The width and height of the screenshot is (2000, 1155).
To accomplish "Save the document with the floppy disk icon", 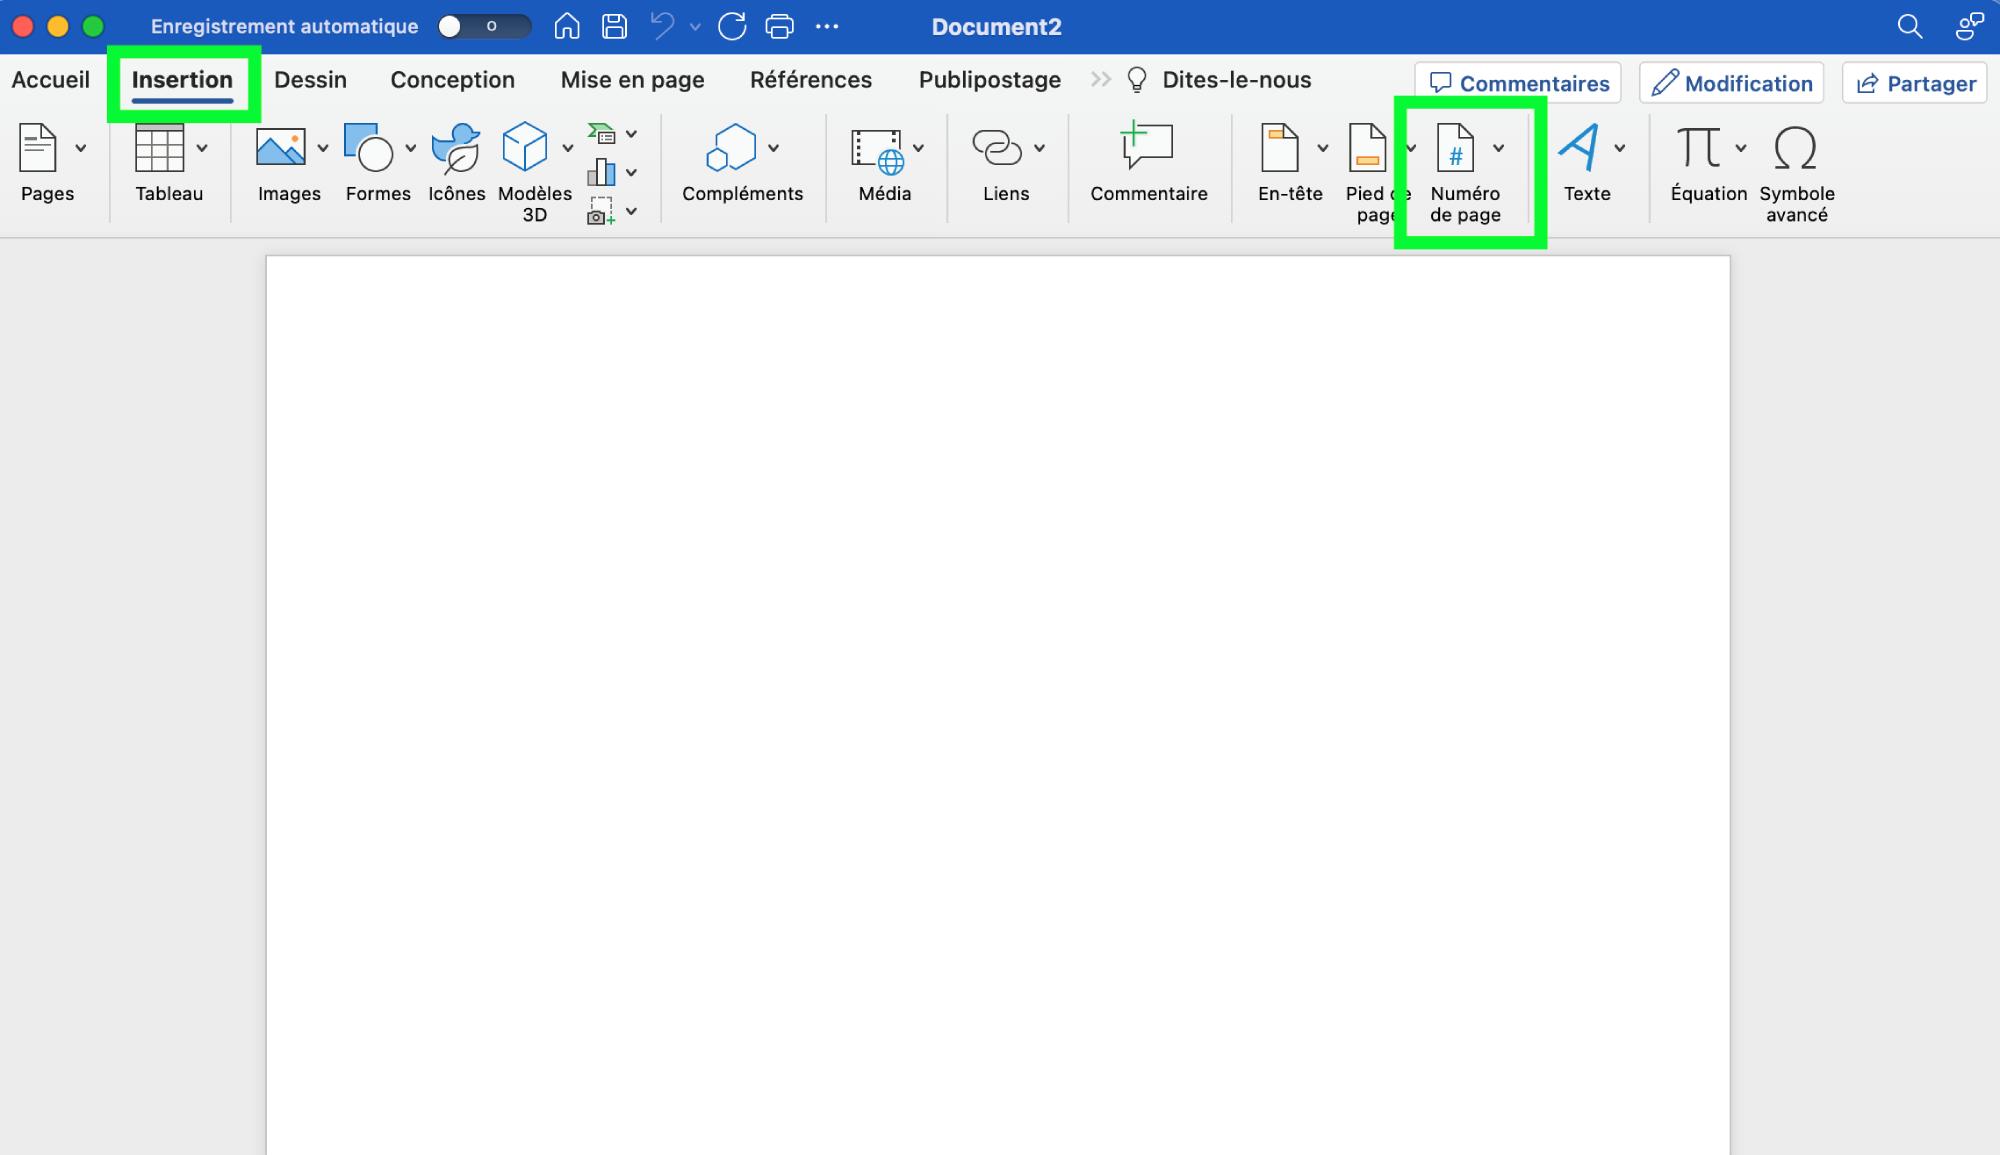I will [x=615, y=26].
